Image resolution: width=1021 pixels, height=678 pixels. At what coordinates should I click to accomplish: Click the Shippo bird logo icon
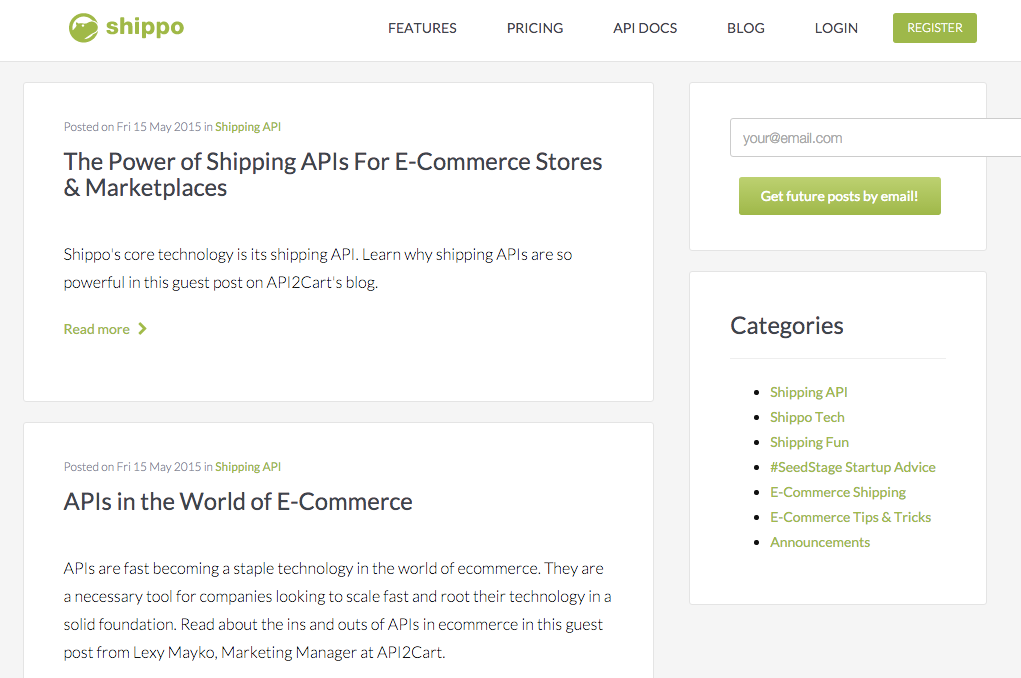coord(83,28)
